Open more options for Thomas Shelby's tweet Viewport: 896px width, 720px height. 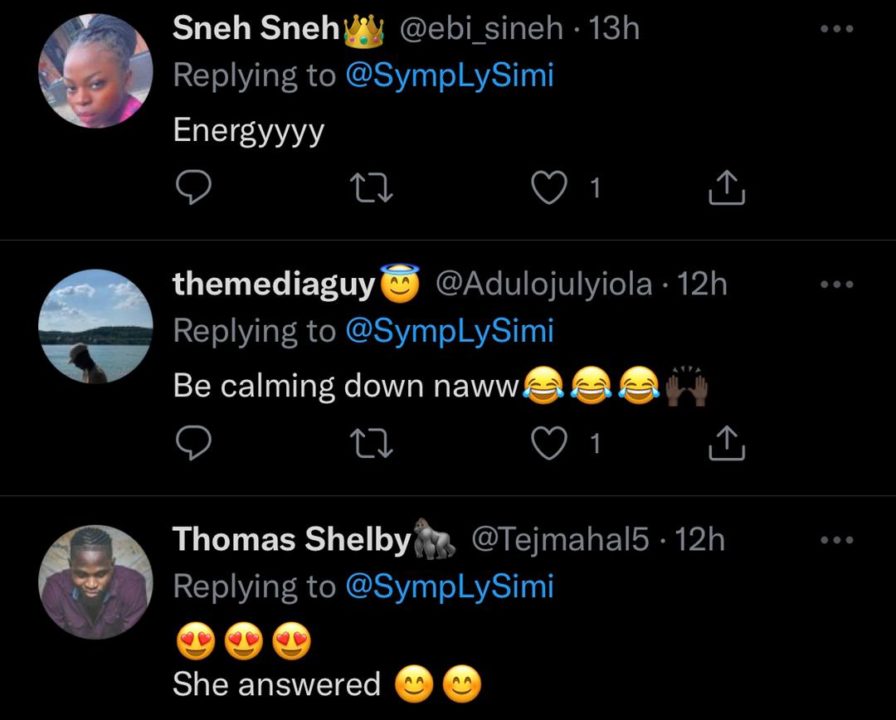pyautogui.click(x=836, y=540)
